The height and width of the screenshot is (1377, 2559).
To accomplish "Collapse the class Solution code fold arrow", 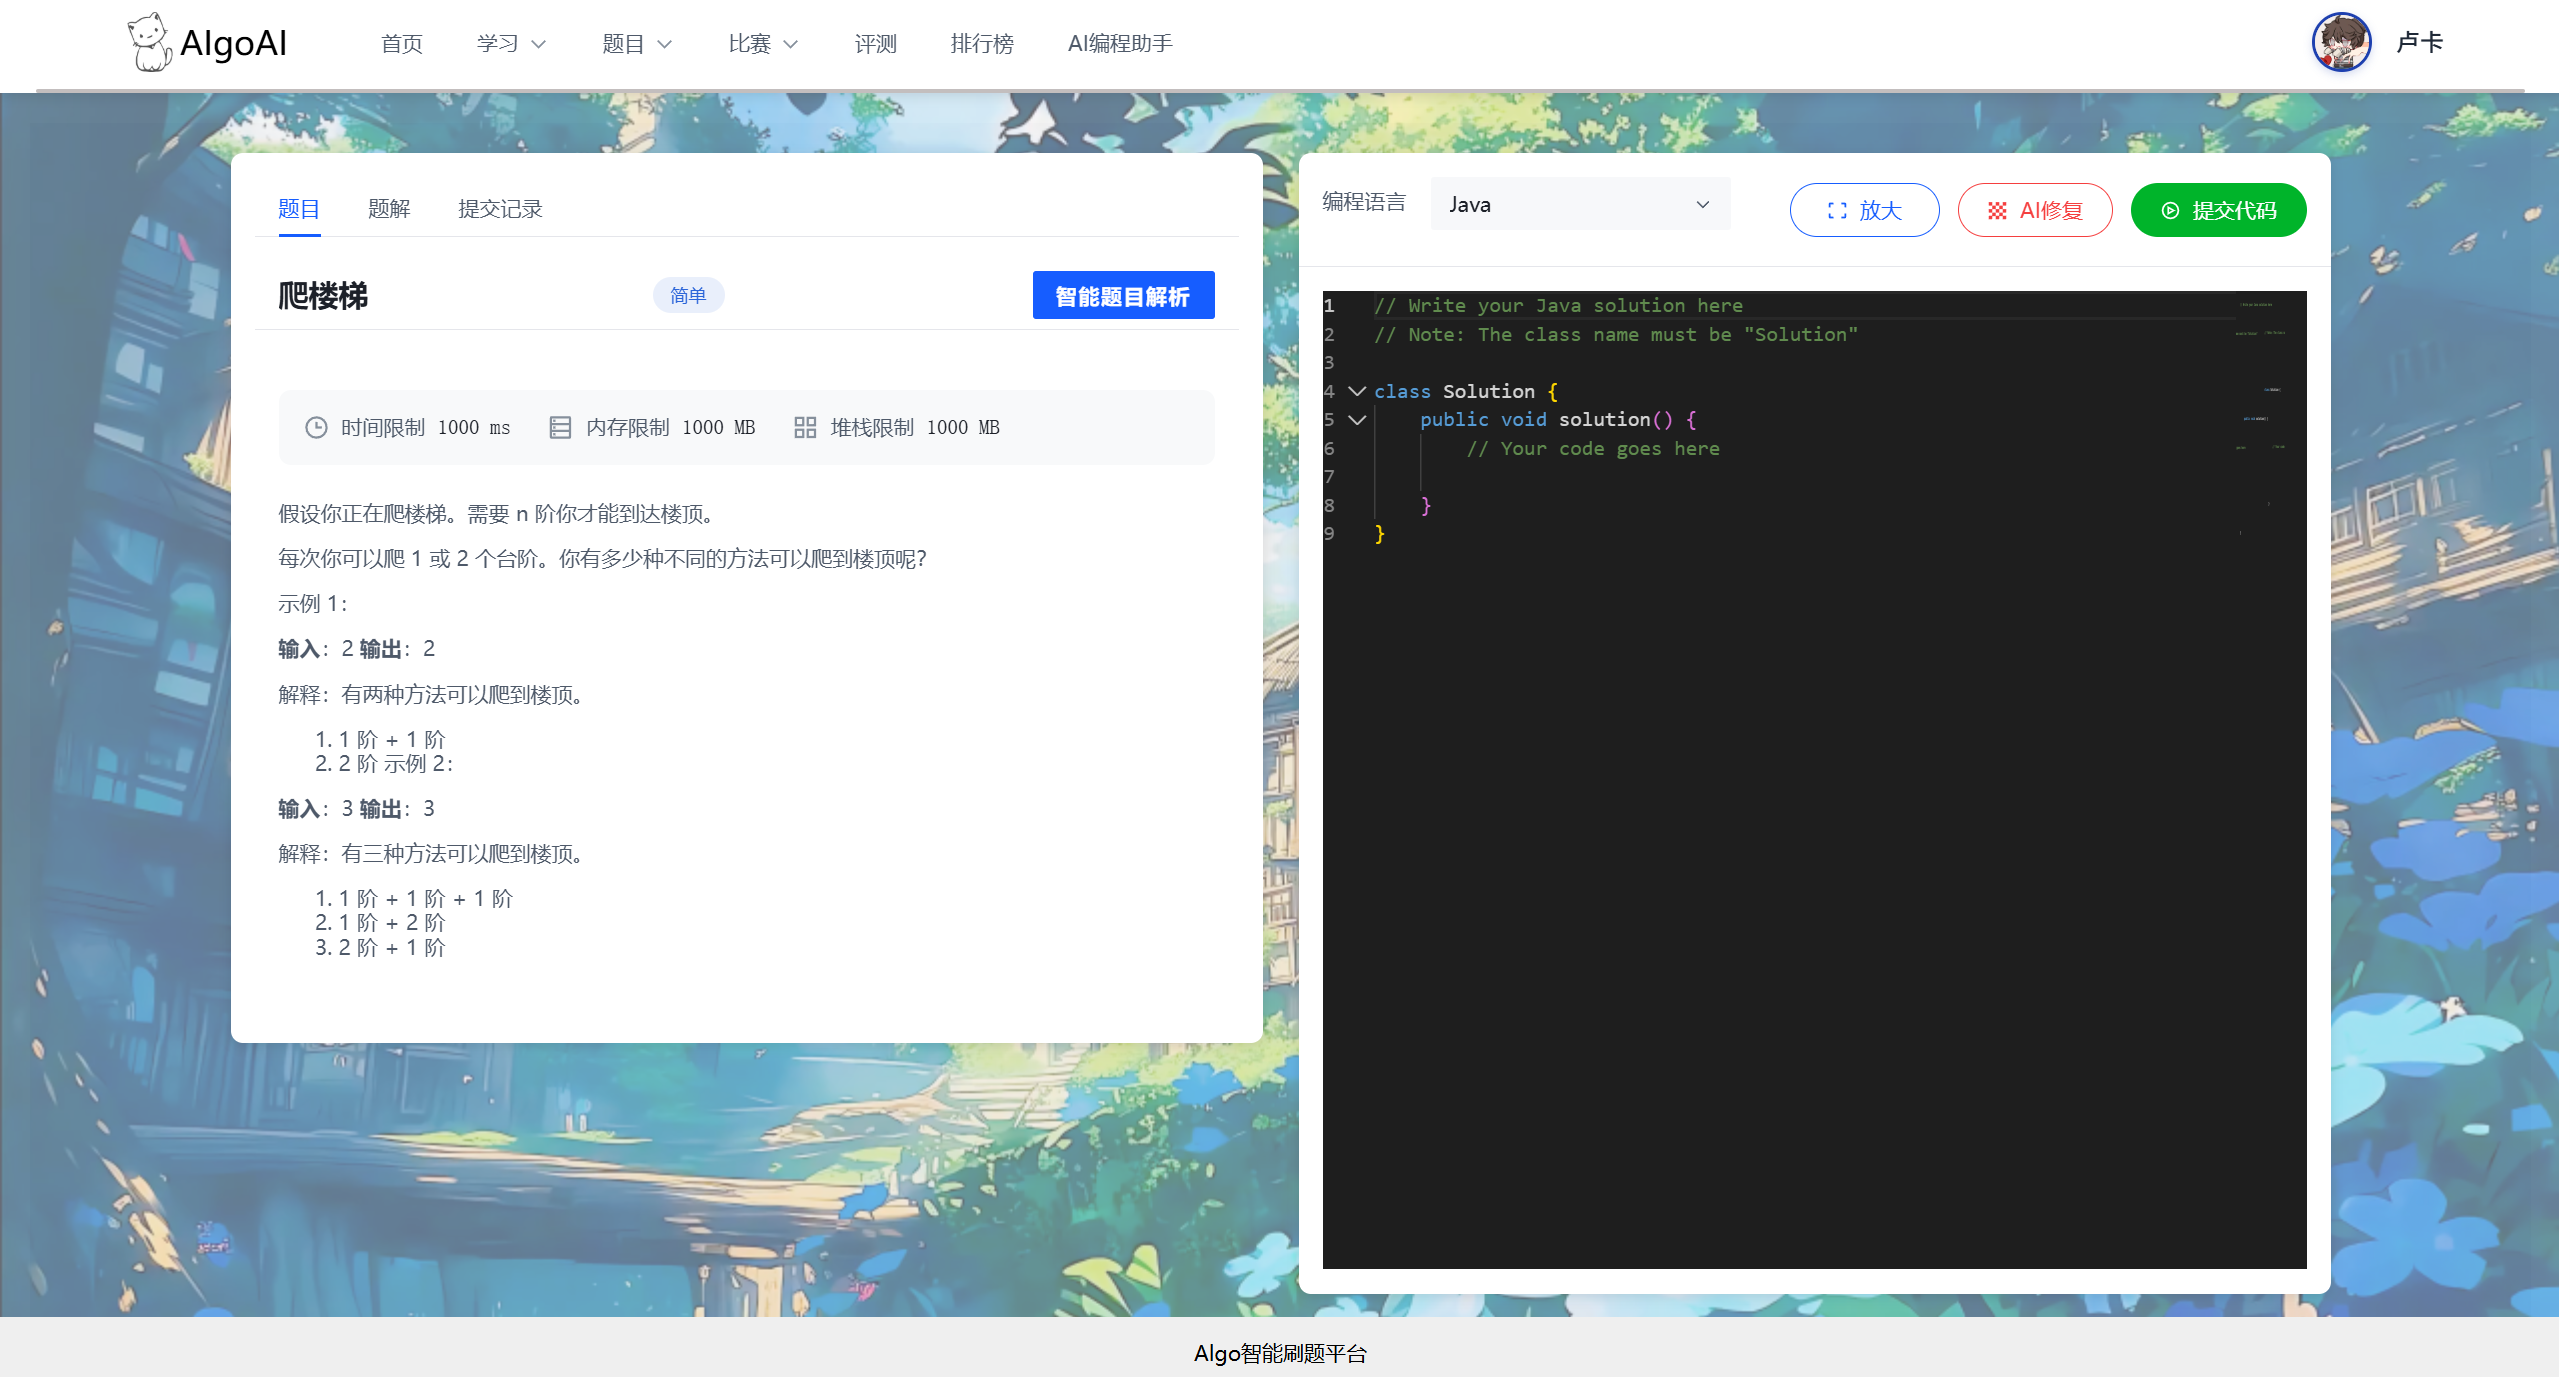I will (1357, 391).
